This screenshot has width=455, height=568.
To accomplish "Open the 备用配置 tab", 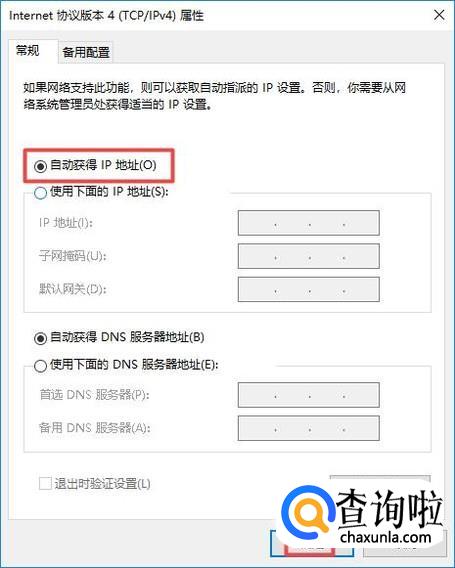I will point(86,53).
